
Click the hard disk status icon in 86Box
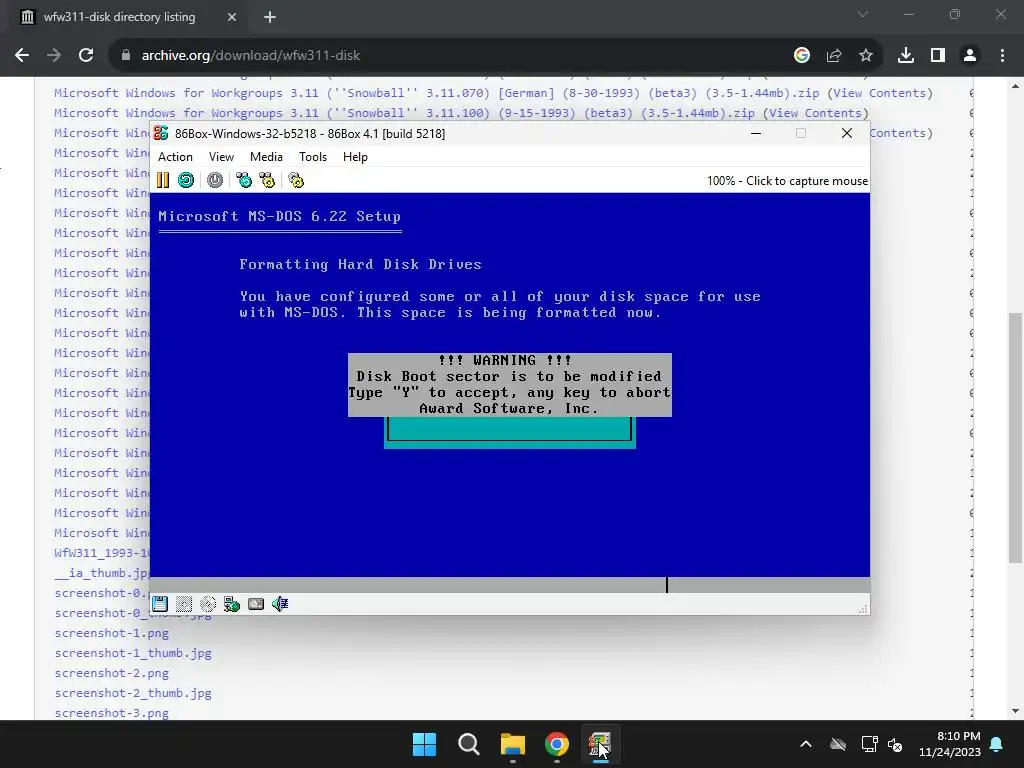click(x=256, y=604)
